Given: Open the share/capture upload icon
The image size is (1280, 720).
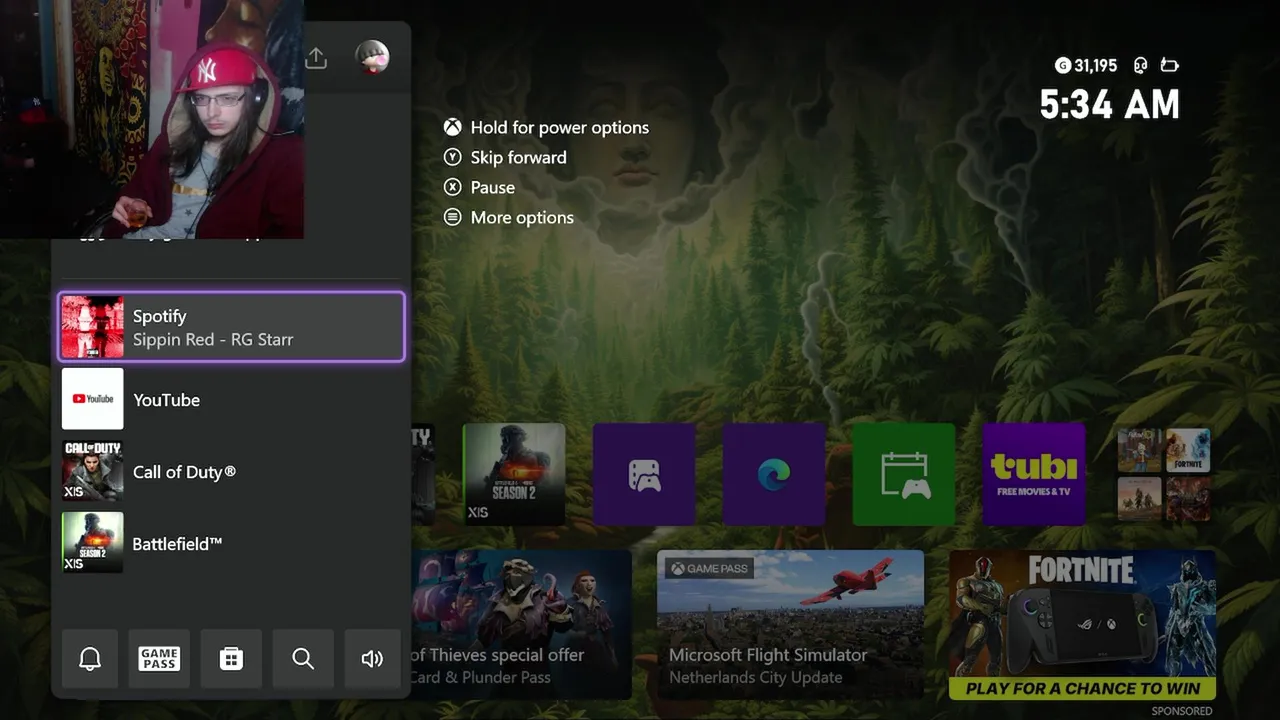Looking at the screenshot, I should 316,58.
